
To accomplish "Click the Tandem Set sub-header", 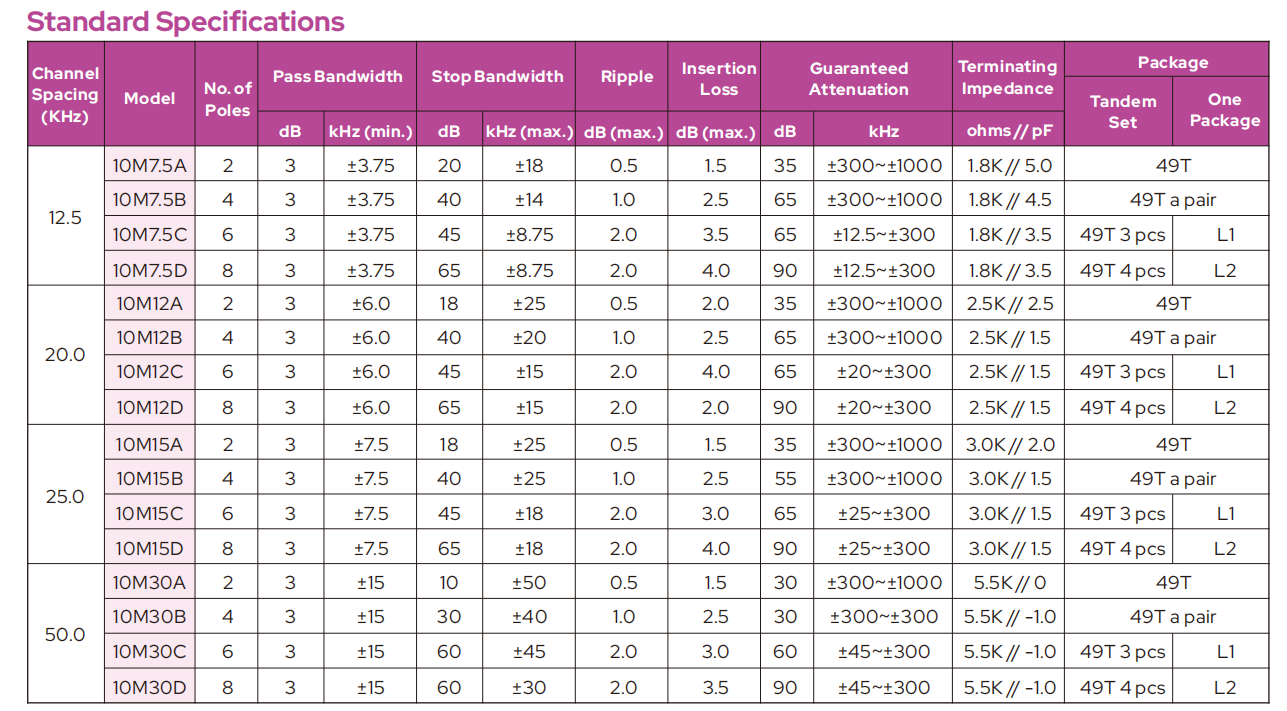I will (1122, 111).
